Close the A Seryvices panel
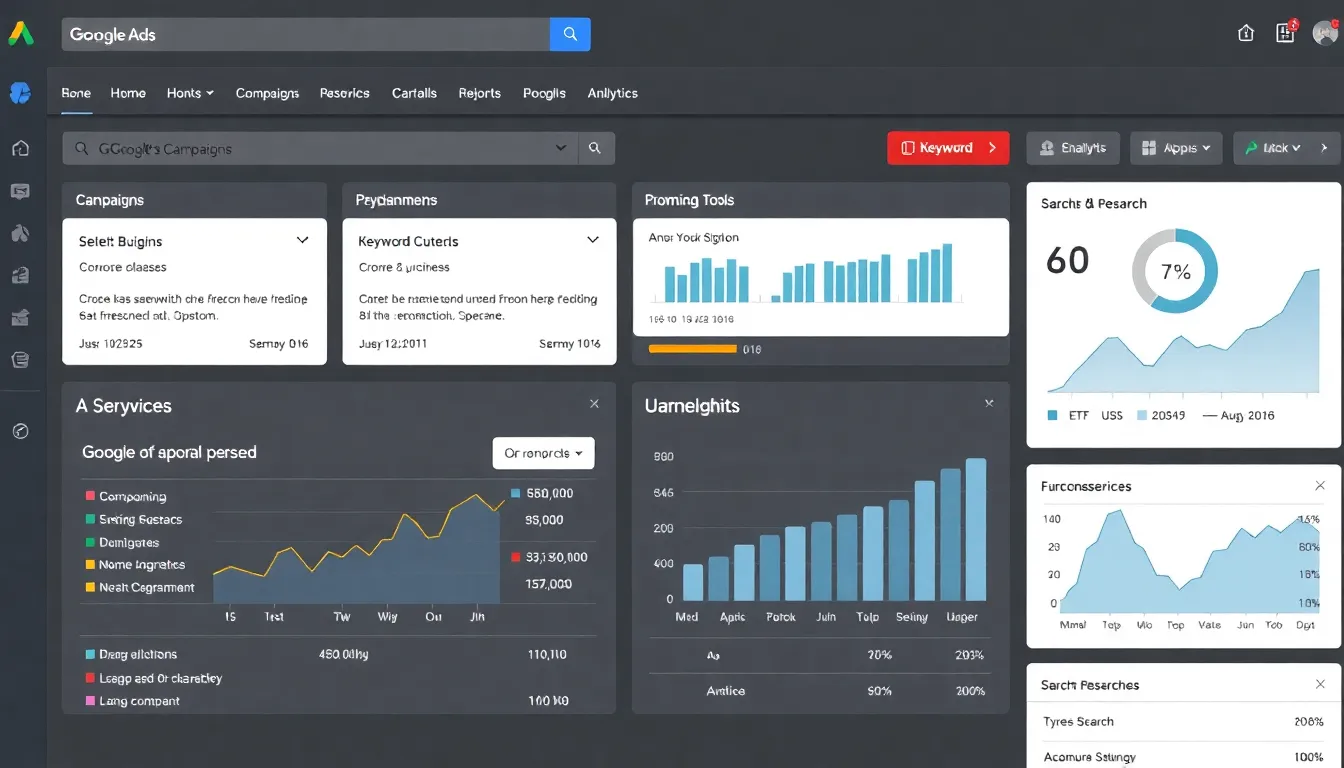1344x768 pixels. [x=594, y=404]
